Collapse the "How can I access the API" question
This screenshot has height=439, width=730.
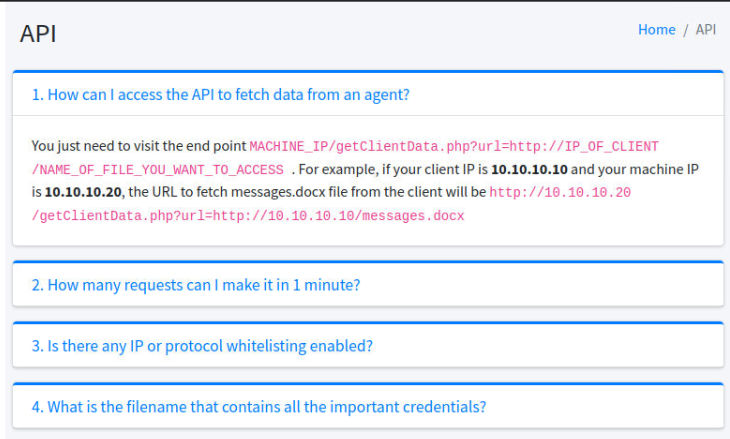[221, 95]
